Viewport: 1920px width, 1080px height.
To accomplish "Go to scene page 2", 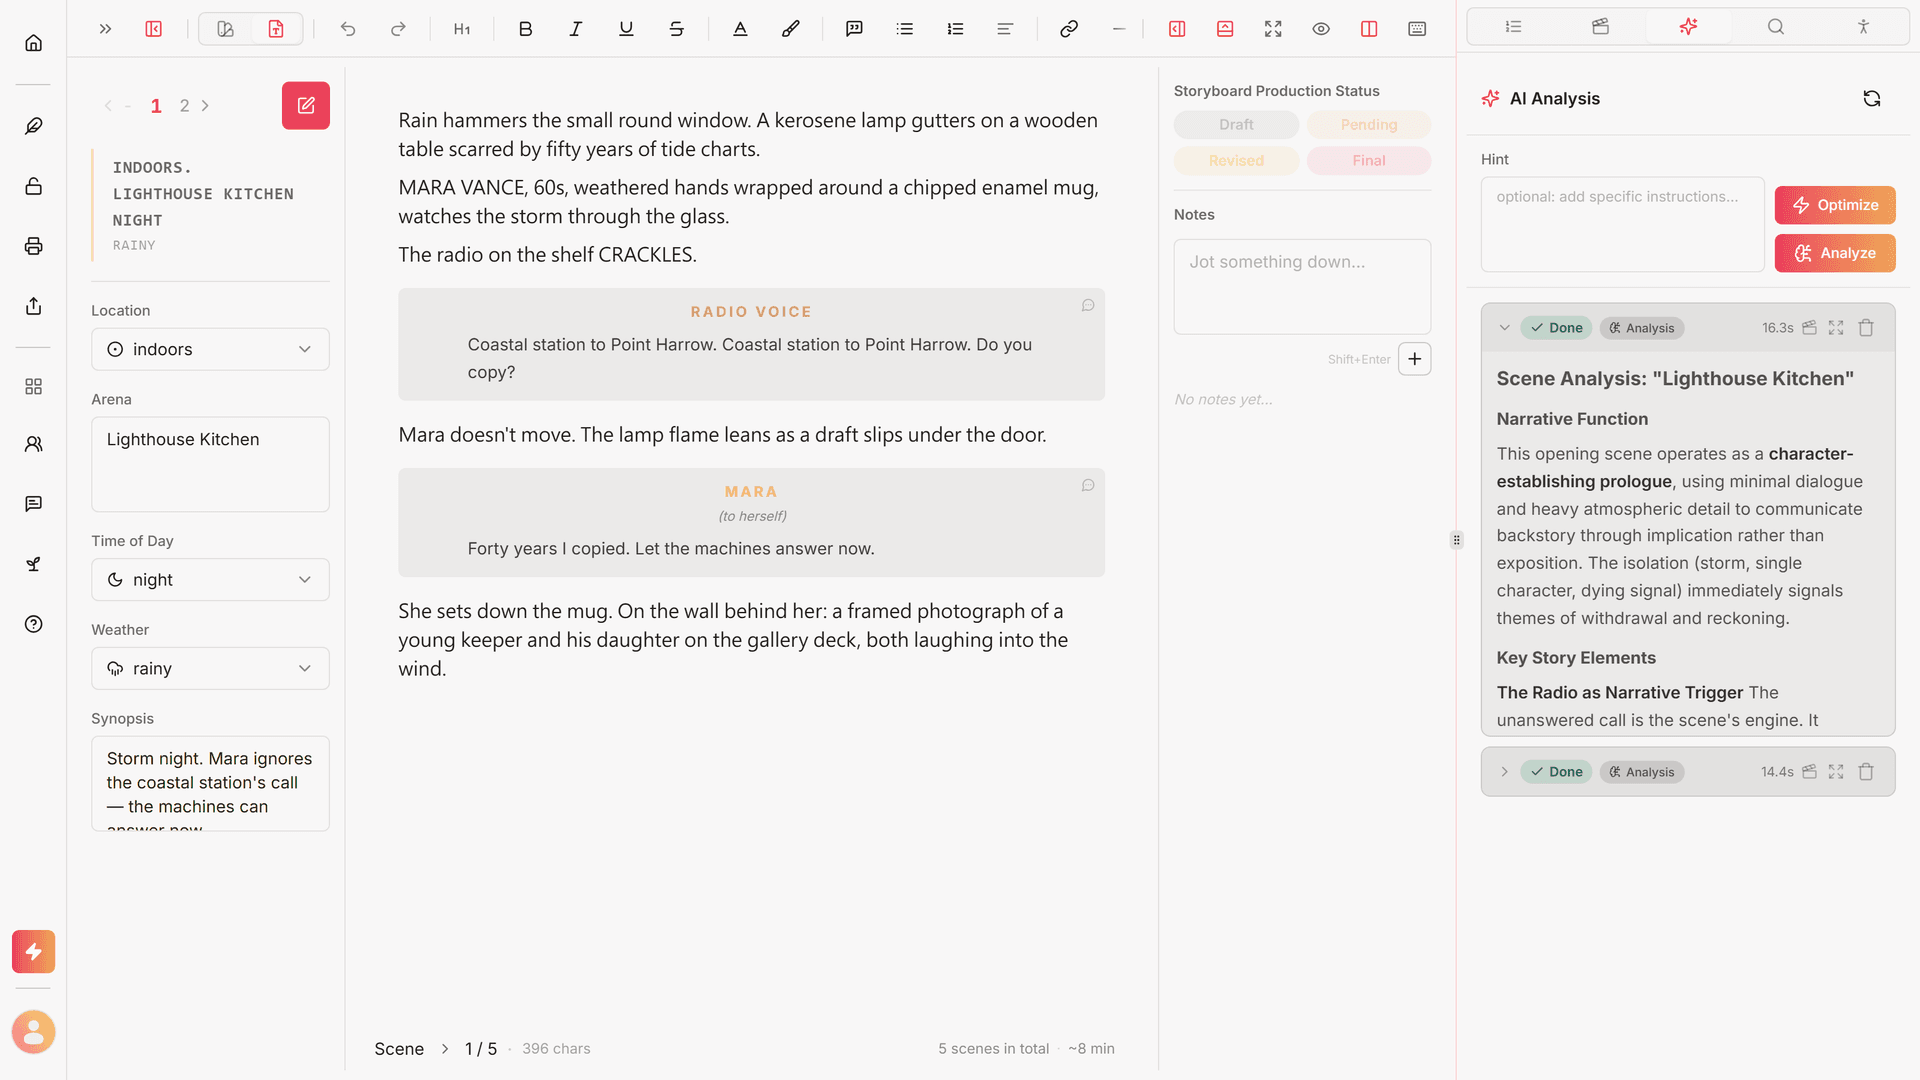I will tap(184, 106).
